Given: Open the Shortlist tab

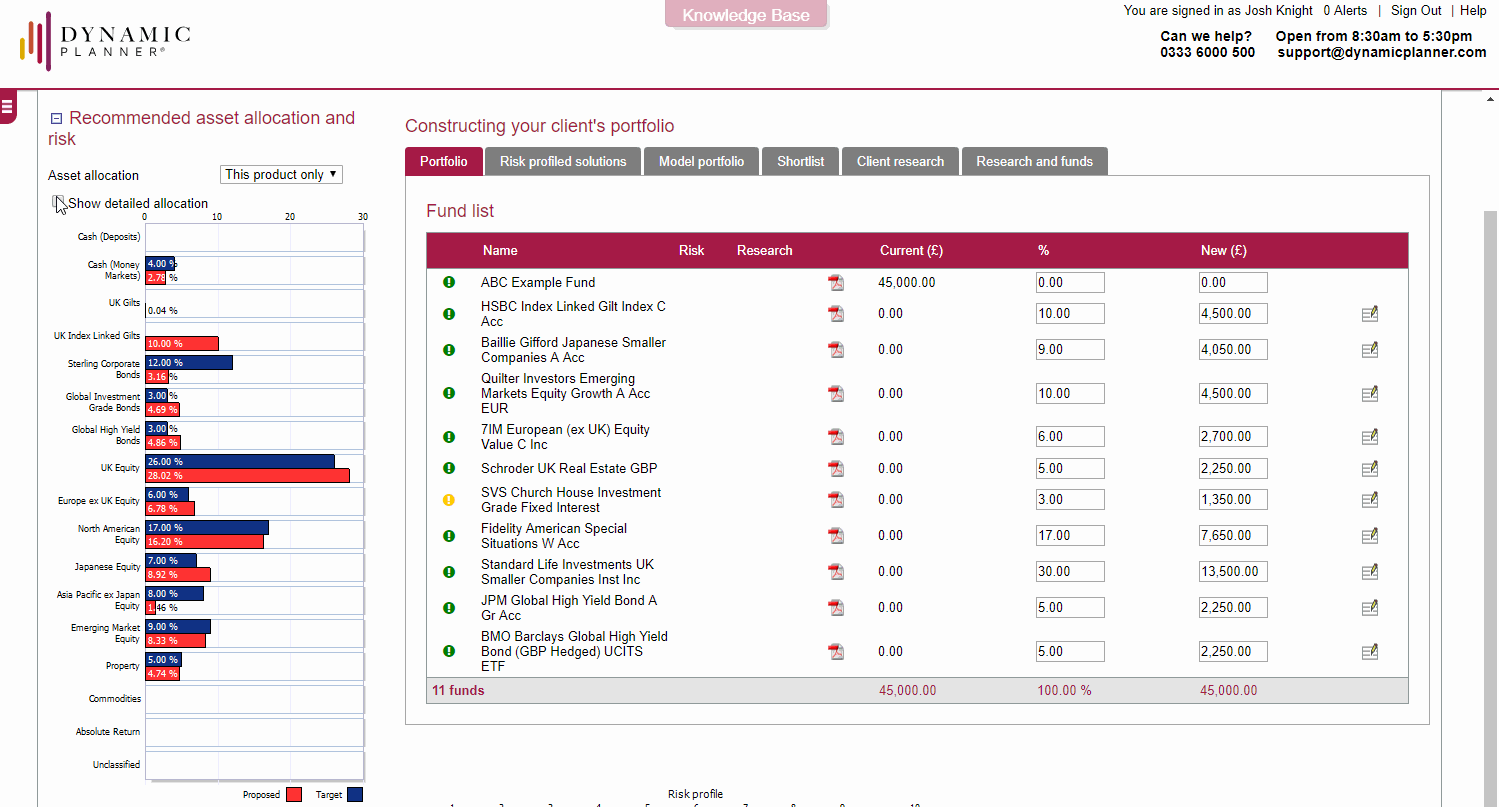Looking at the screenshot, I should (x=801, y=162).
